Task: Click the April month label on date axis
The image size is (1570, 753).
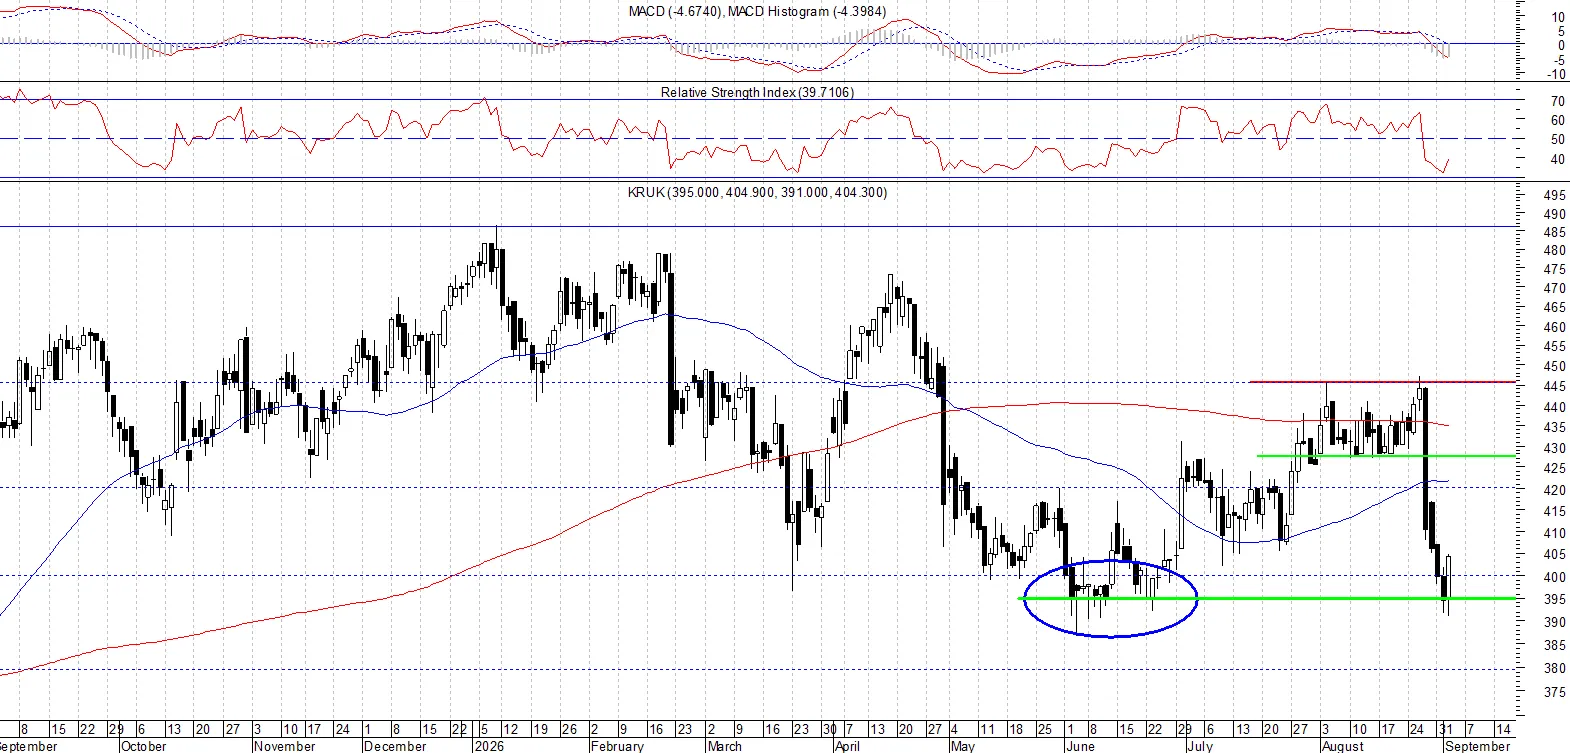Action: pos(847,746)
